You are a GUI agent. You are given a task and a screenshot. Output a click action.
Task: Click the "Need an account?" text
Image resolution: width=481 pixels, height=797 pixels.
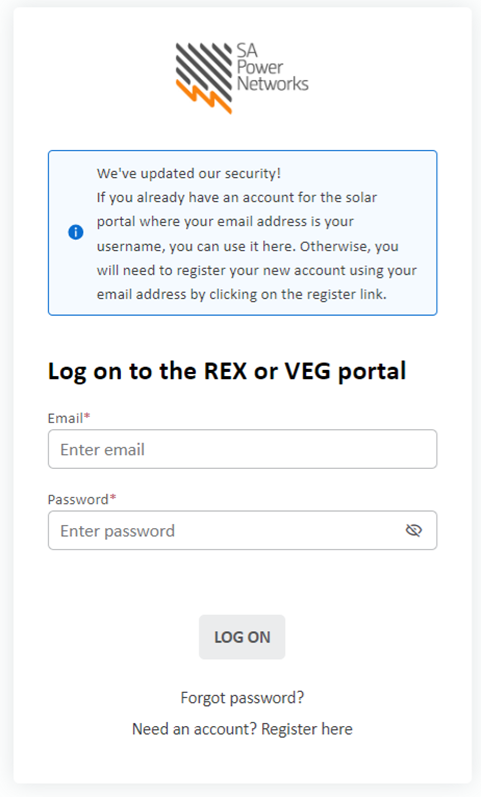click(195, 729)
